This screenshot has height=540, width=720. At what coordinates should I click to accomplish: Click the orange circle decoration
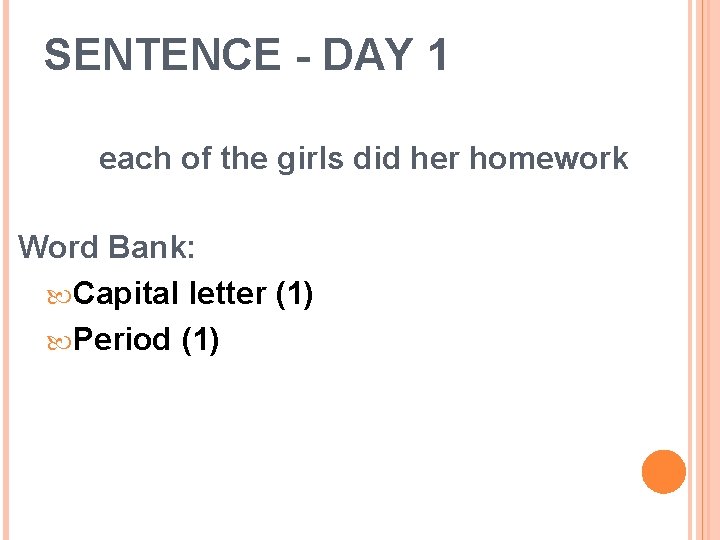tap(664, 472)
